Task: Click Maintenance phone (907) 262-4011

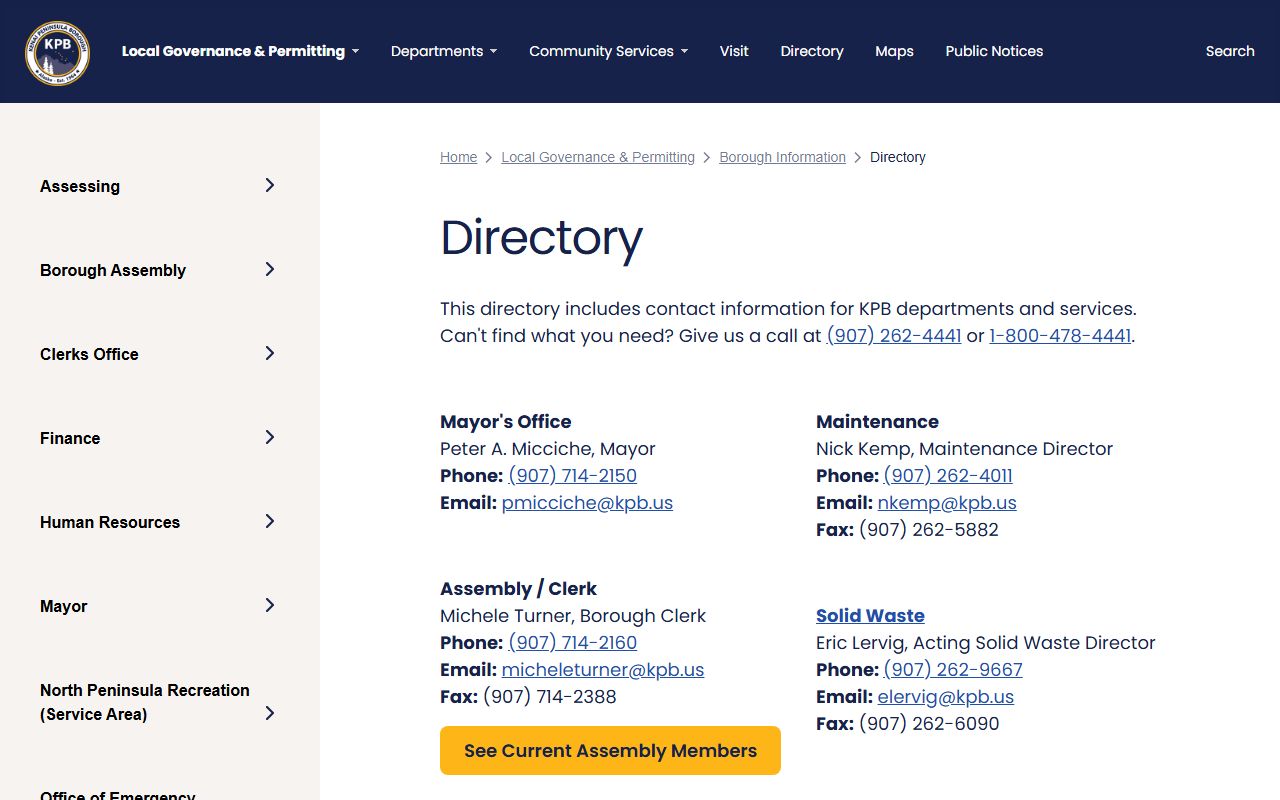Action: (x=948, y=476)
